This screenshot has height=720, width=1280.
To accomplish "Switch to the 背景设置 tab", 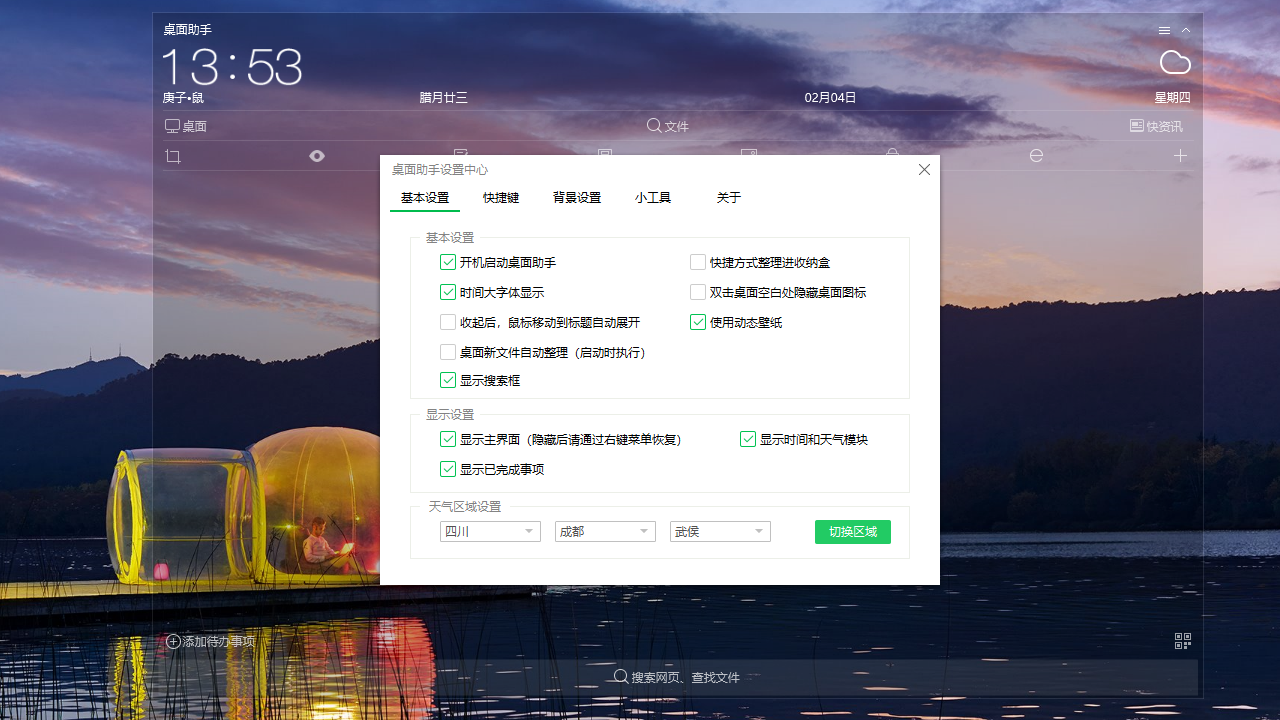I will pyautogui.click(x=578, y=198).
